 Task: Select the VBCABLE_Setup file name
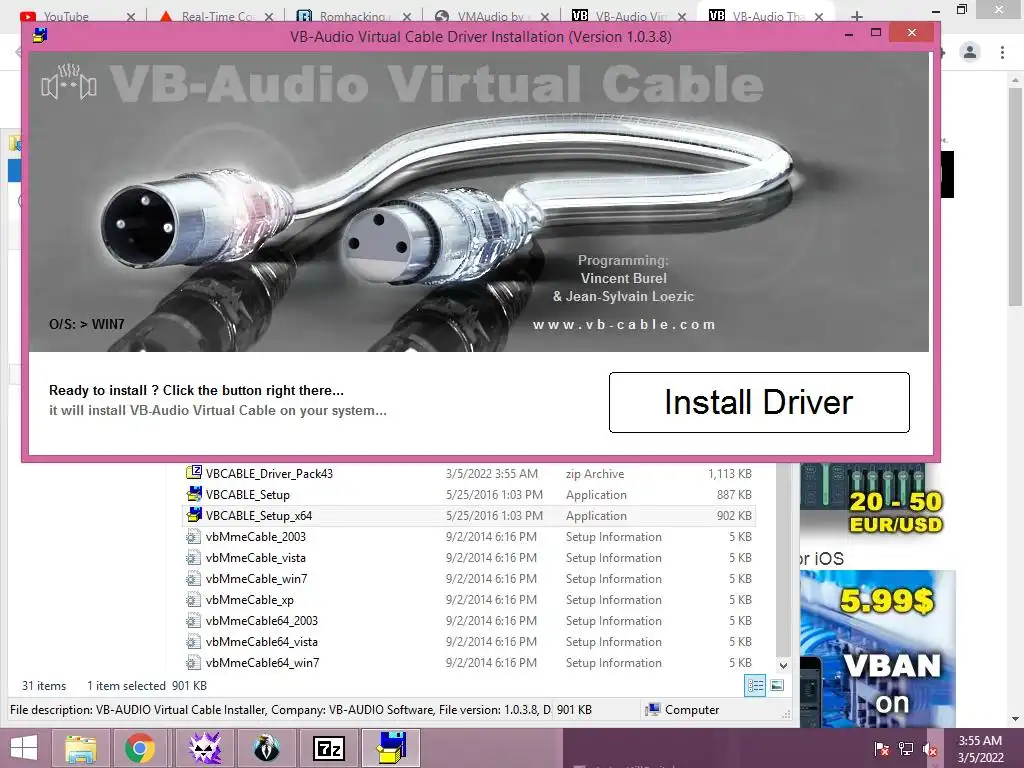point(248,494)
